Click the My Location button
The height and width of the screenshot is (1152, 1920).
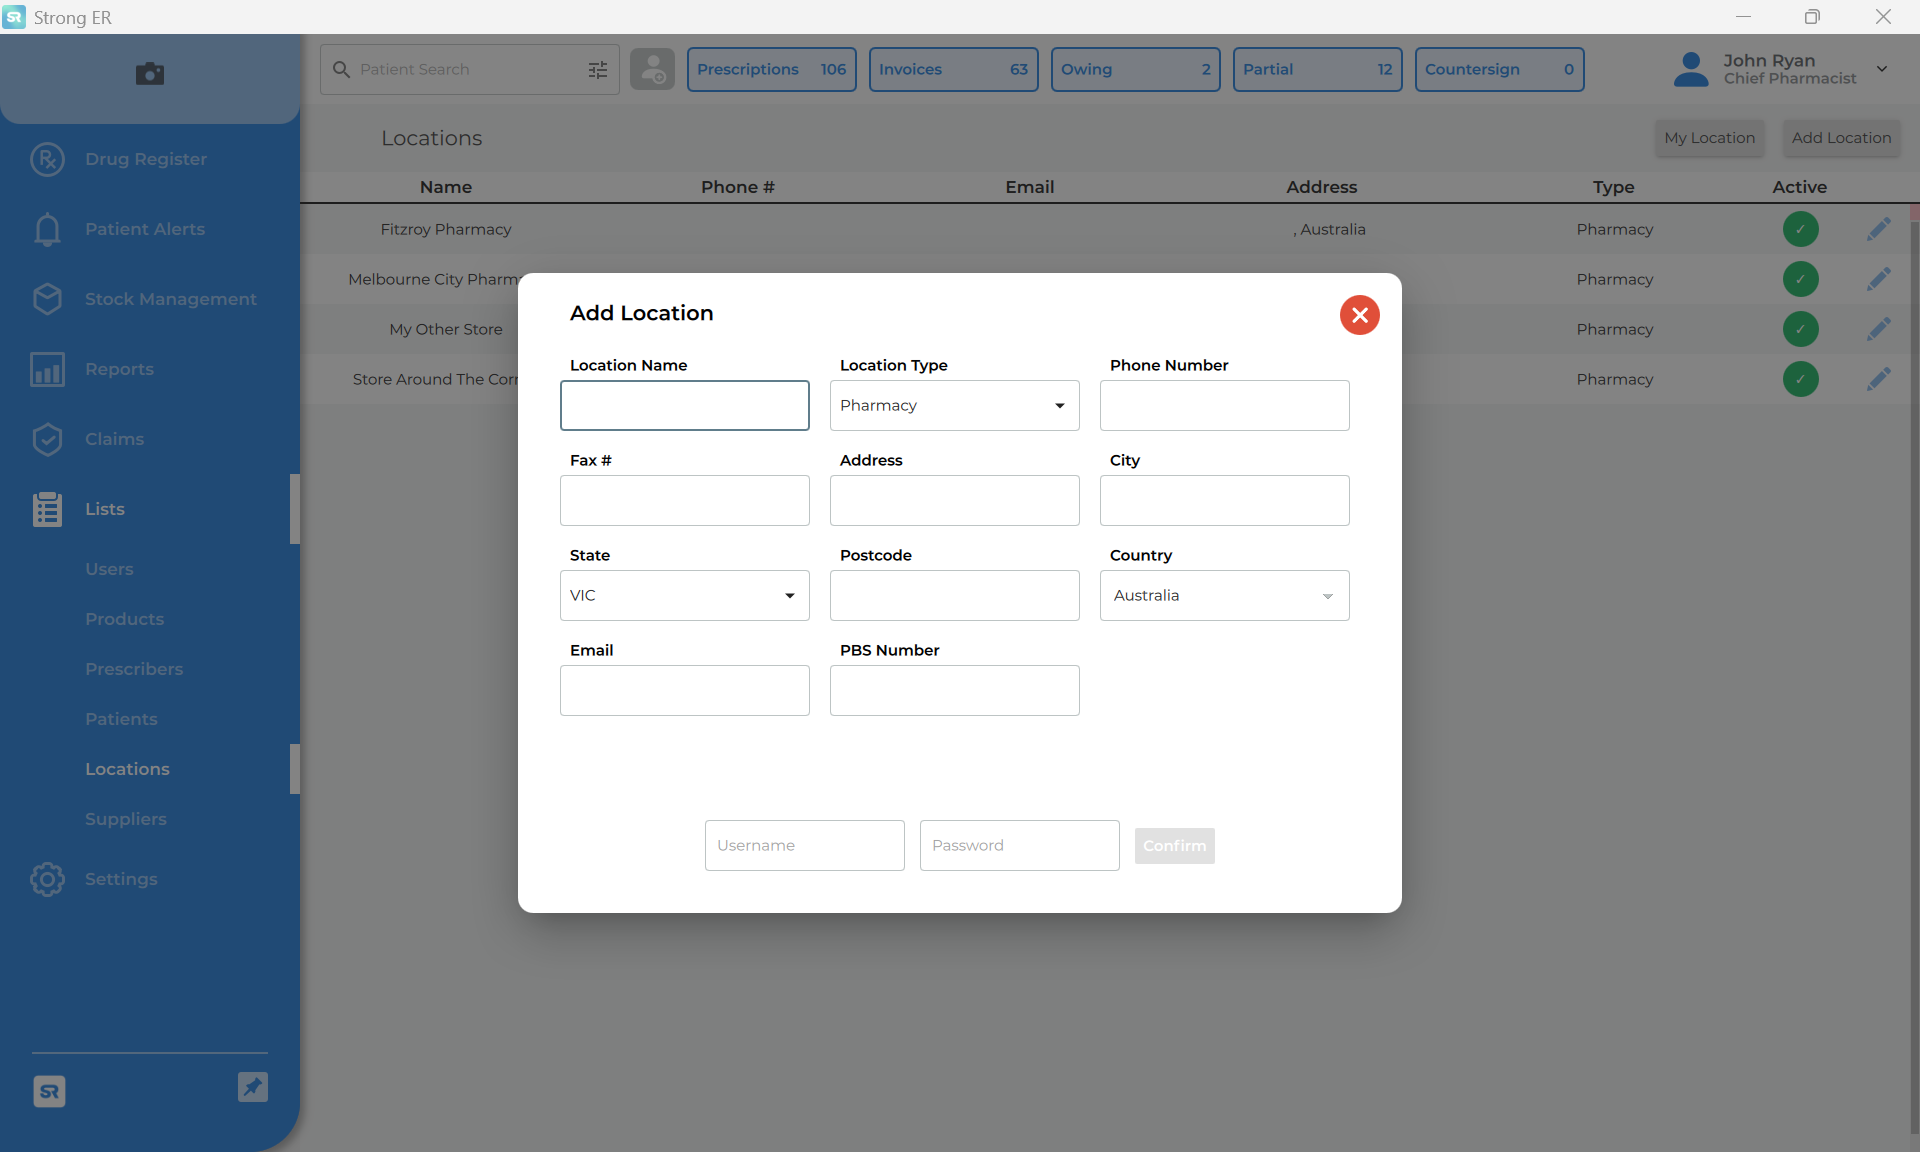1710,138
